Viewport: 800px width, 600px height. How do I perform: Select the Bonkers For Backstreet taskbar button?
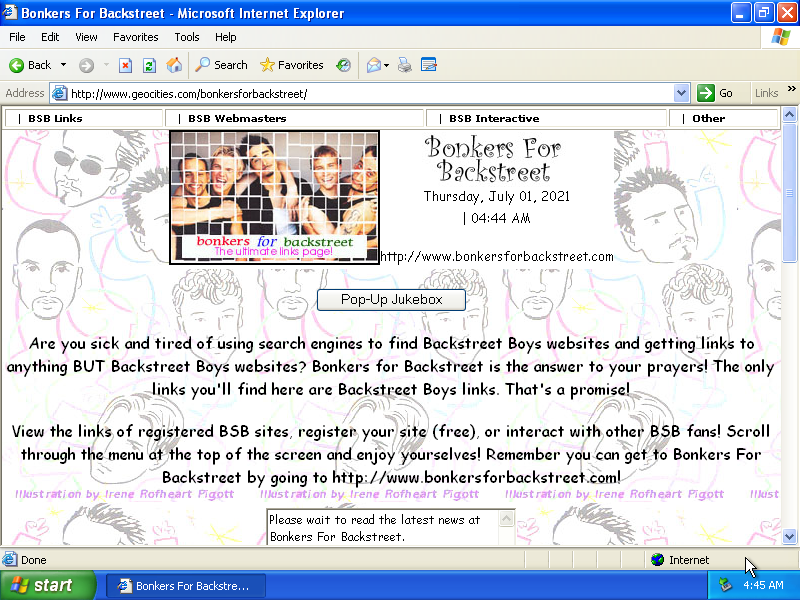186,586
